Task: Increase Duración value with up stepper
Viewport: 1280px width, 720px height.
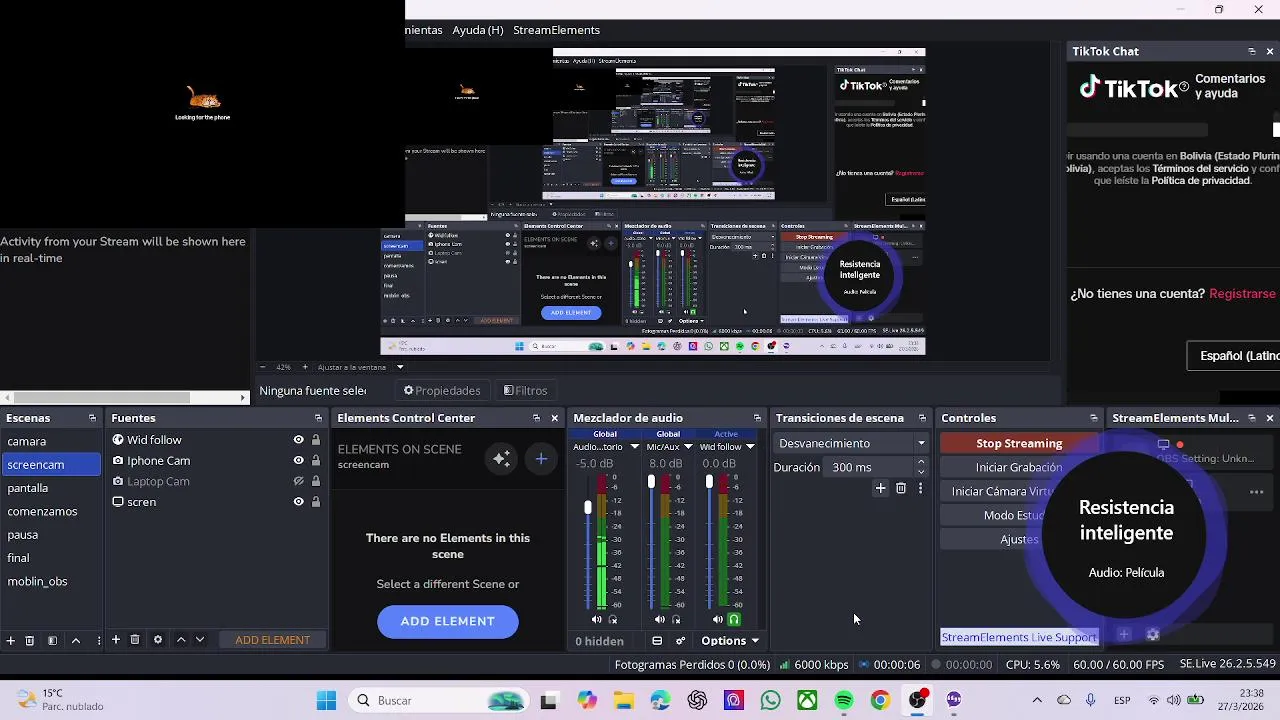Action: 921,462
